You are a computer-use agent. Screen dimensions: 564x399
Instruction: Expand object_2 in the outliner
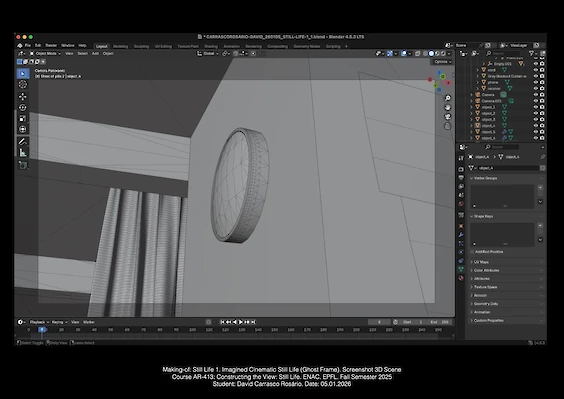click(472, 113)
